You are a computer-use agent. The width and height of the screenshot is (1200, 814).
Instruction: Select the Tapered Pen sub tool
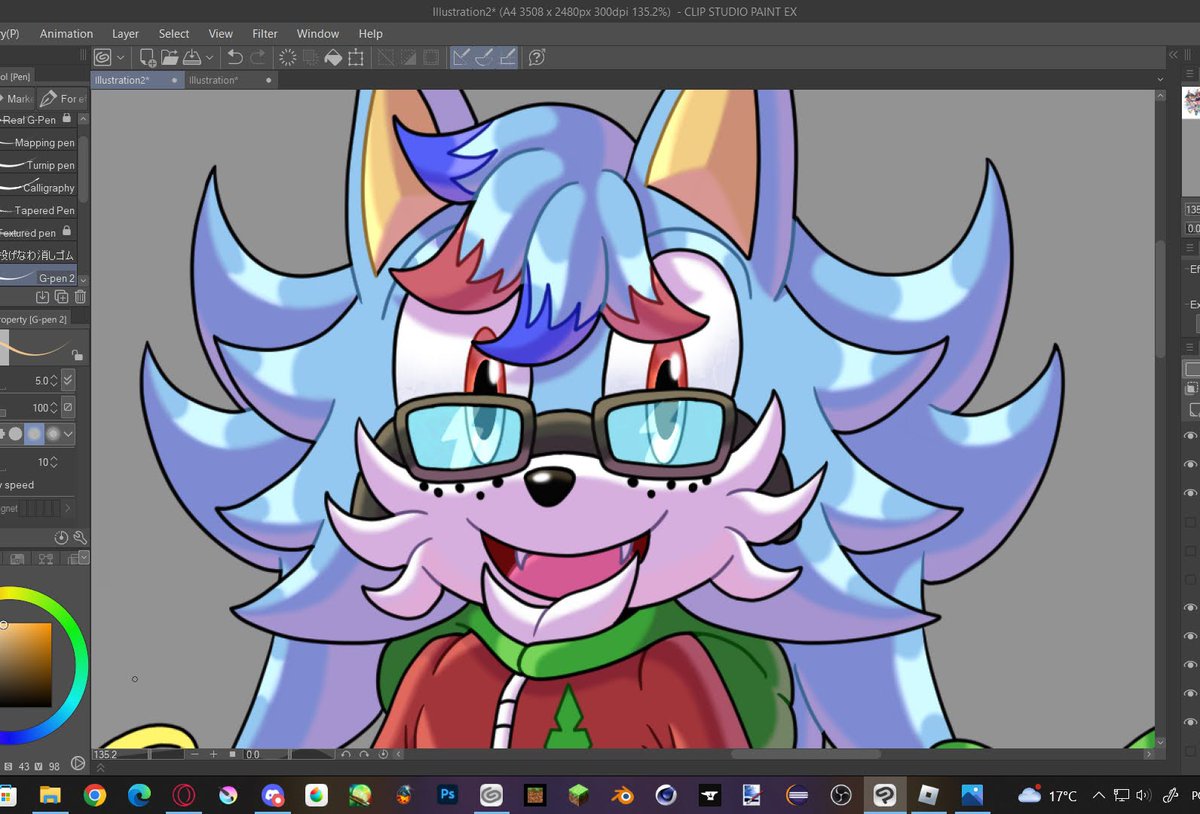click(x=39, y=210)
